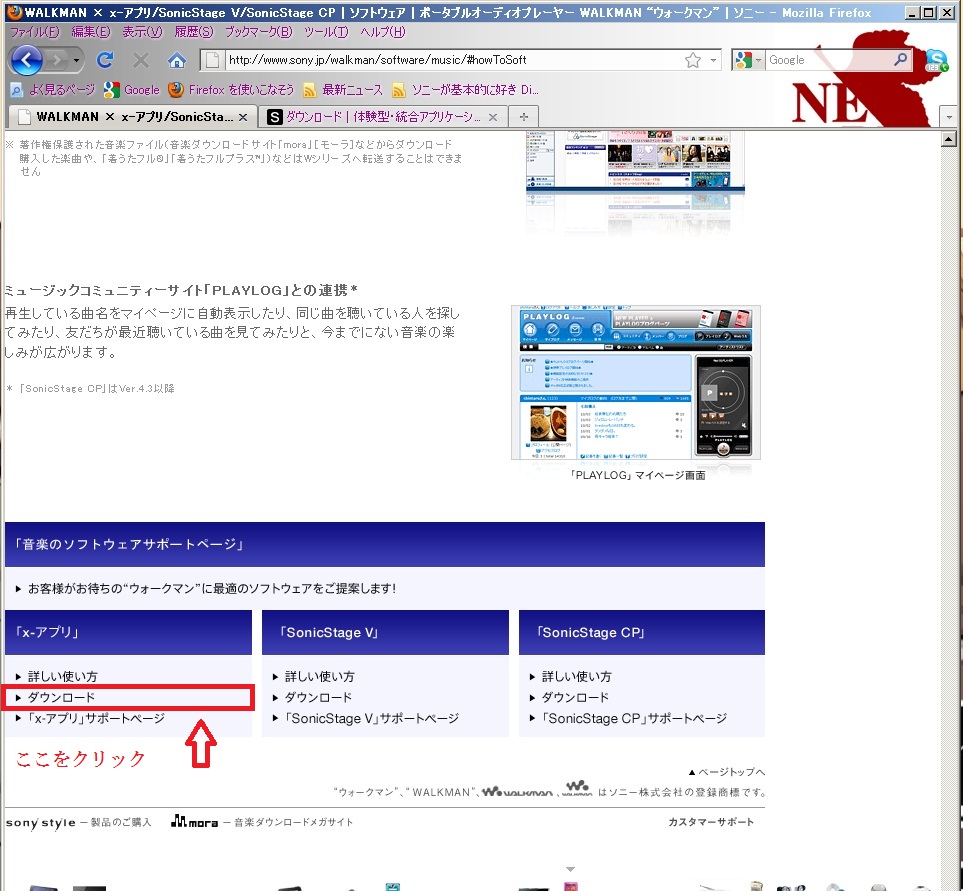Close the WALKMAN × x-アプリ tab
This screenshot has height=891, width=963.
[x=243, y=117]
